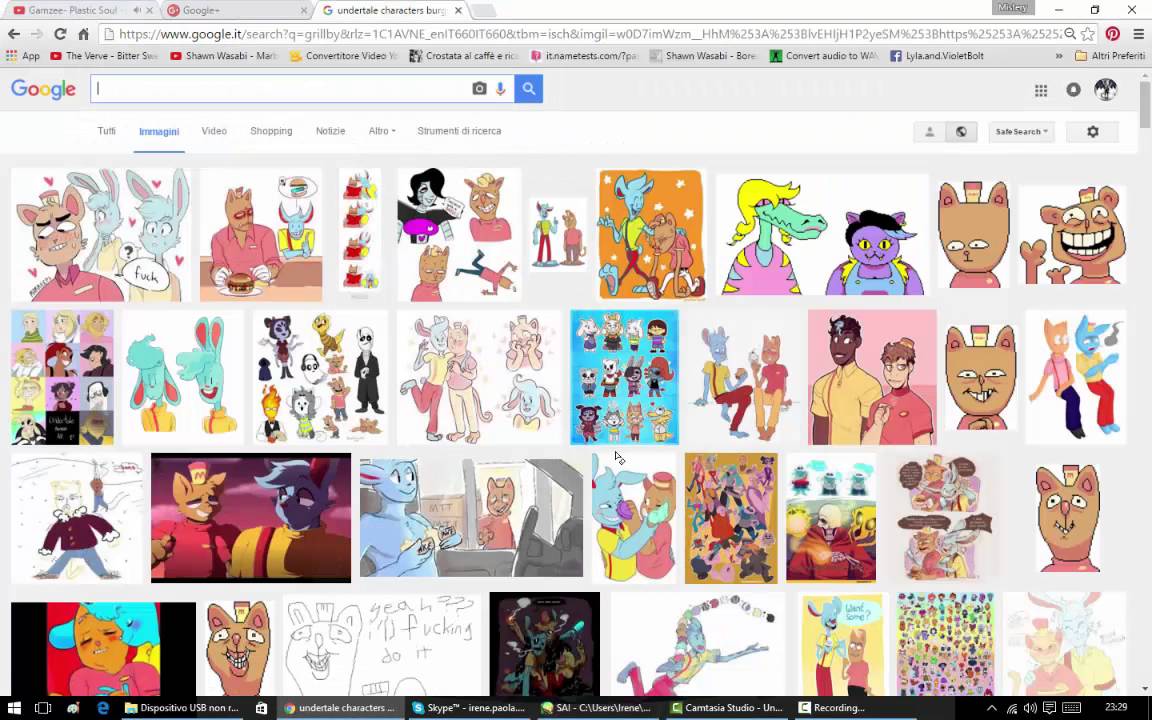This screenshot has width=1152, height=720.
Task: Open the Apps bookmarks shortcut
Action: [23, 56]
